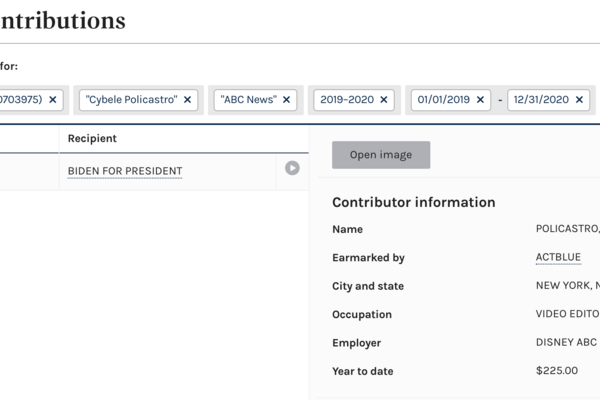
Task: Click the $225.00 year to date amount
Action: 557,371
